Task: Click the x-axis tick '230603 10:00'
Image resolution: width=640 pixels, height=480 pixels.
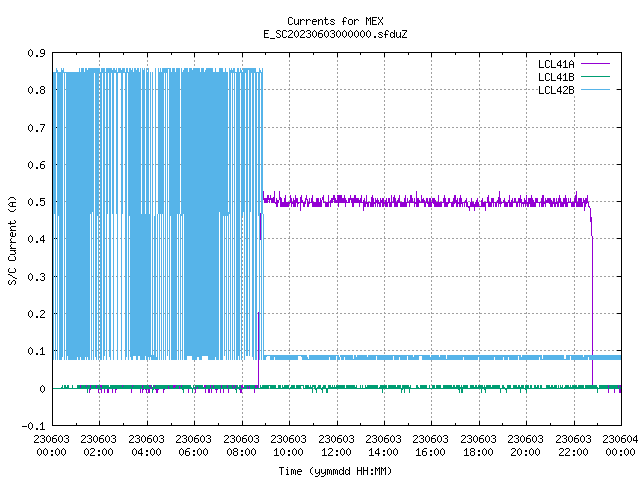Action: click(288, 445)
